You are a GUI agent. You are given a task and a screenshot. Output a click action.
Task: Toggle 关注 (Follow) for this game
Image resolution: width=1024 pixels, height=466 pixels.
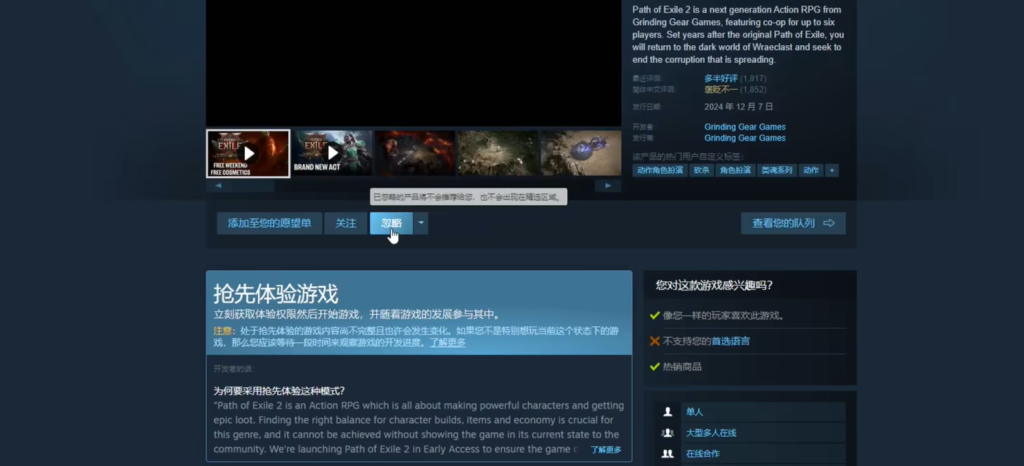tap(346, 223)
